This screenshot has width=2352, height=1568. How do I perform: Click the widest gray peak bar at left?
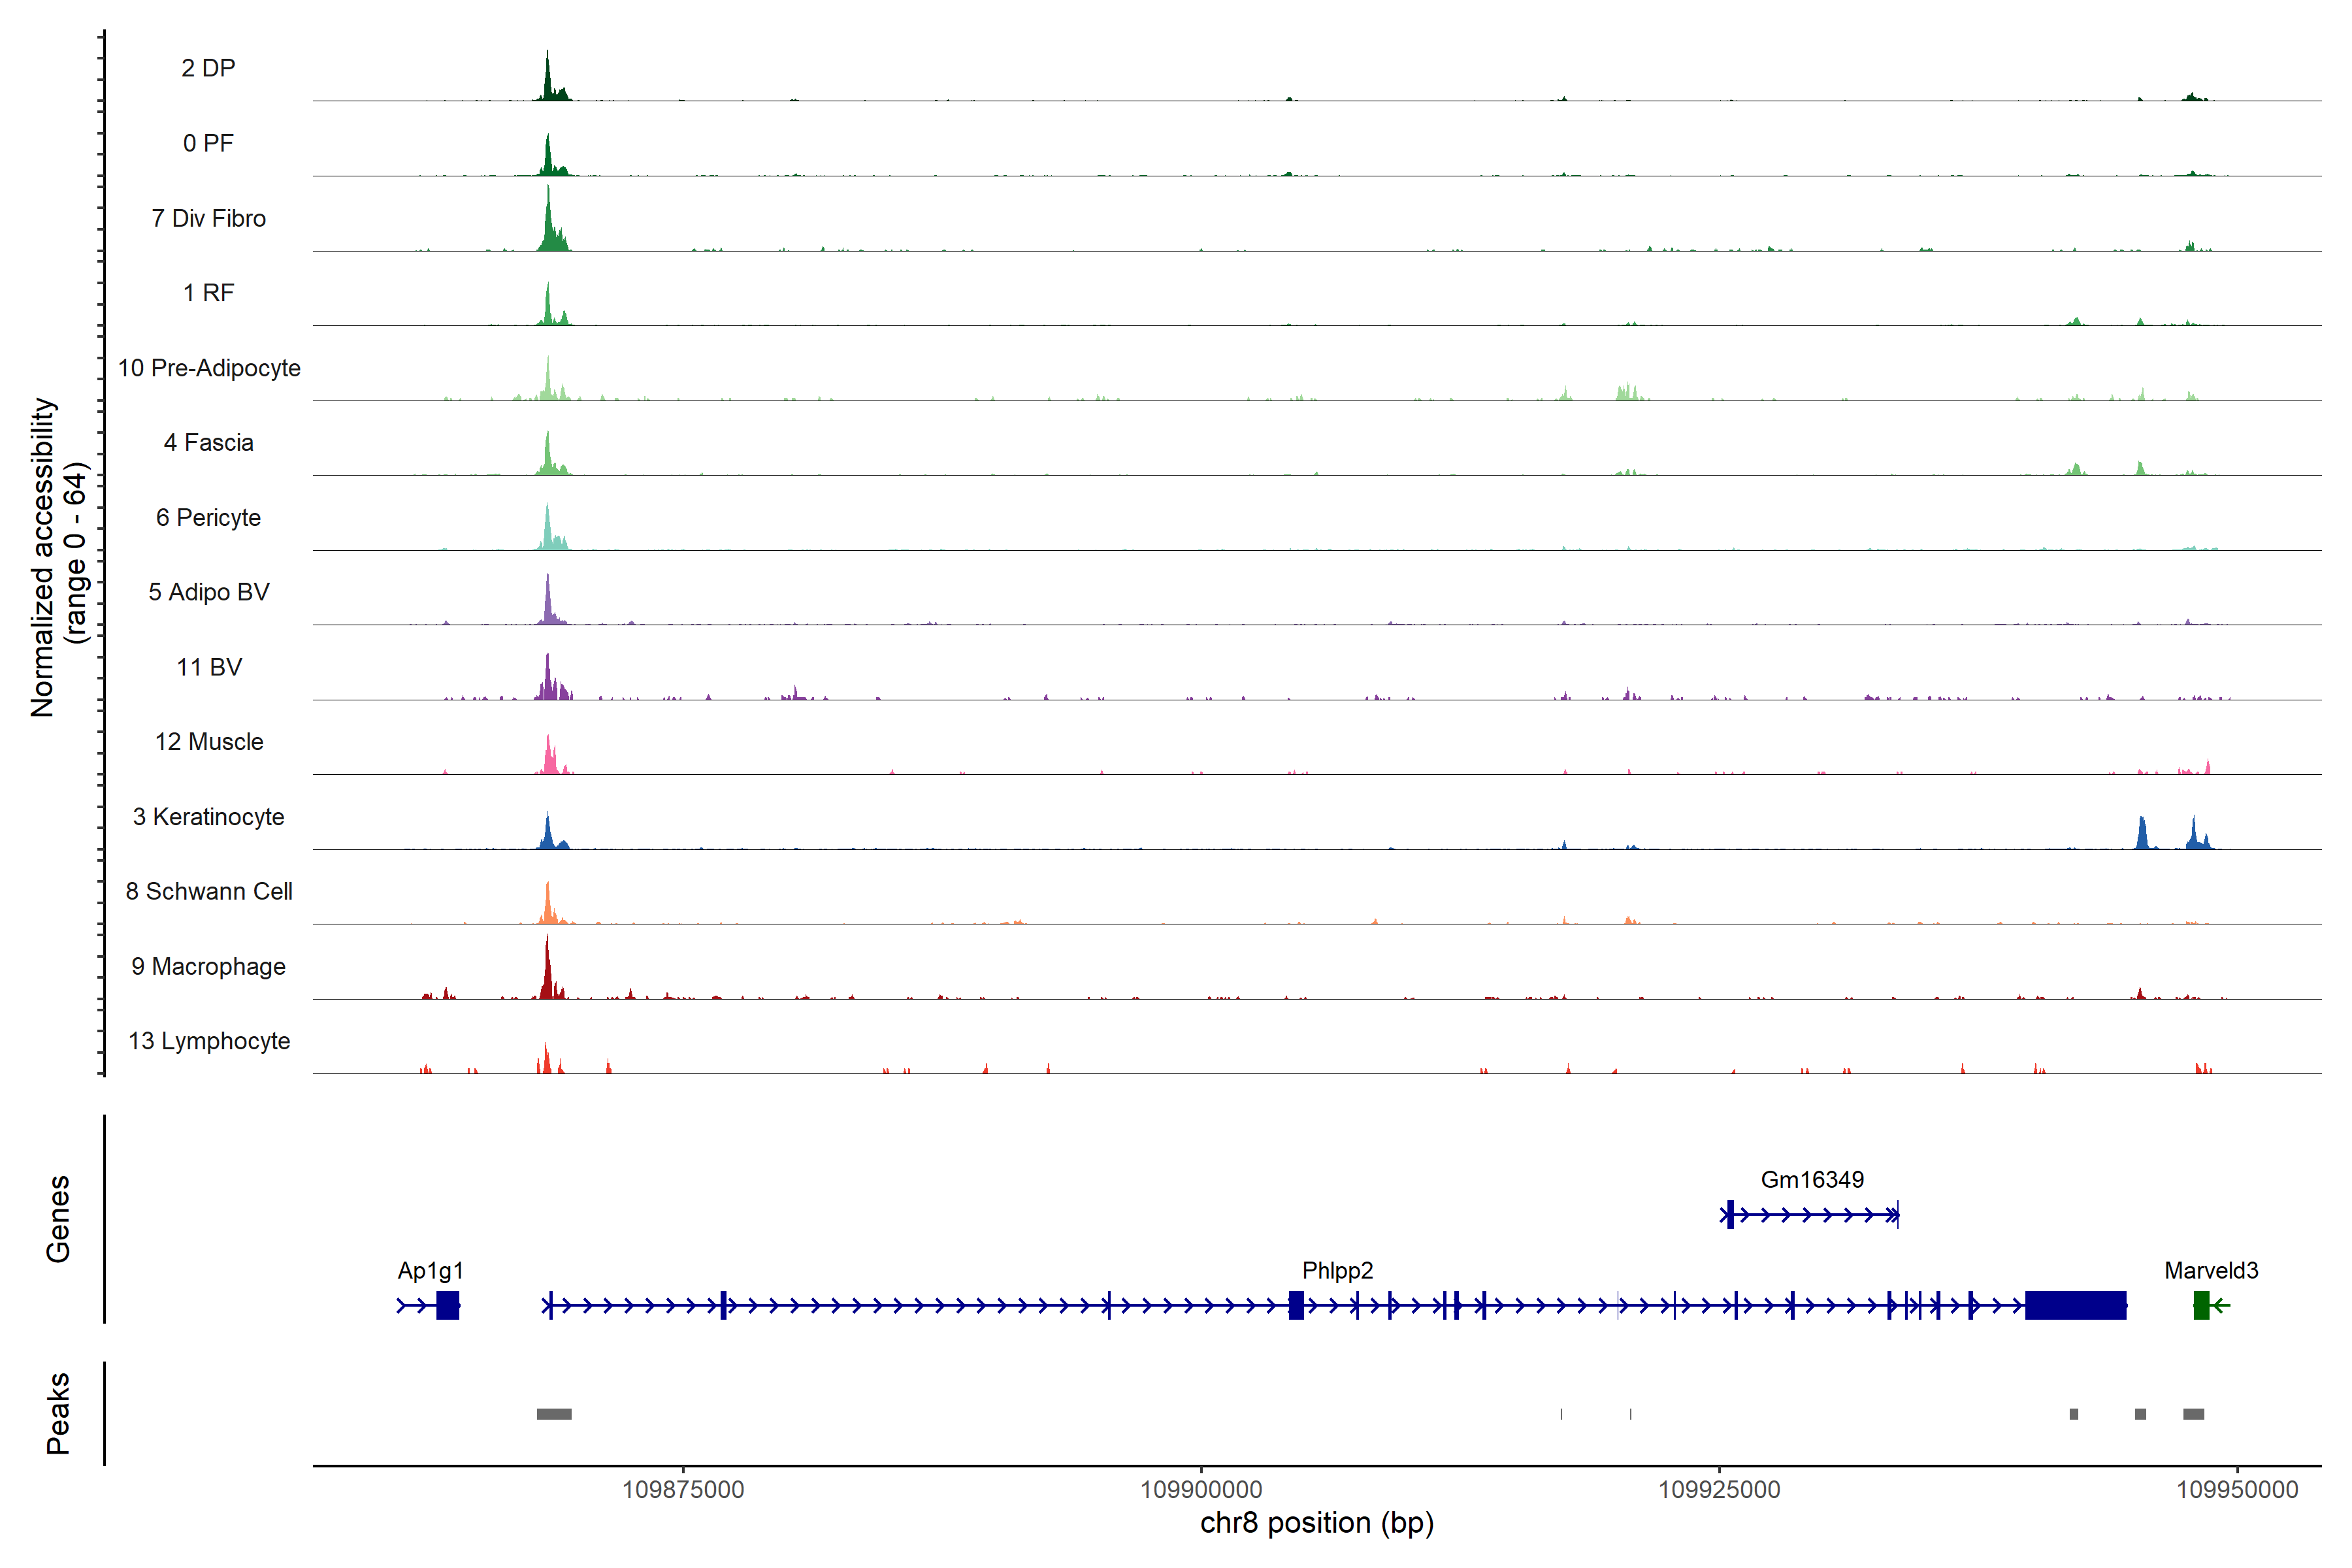point(554,1414)
